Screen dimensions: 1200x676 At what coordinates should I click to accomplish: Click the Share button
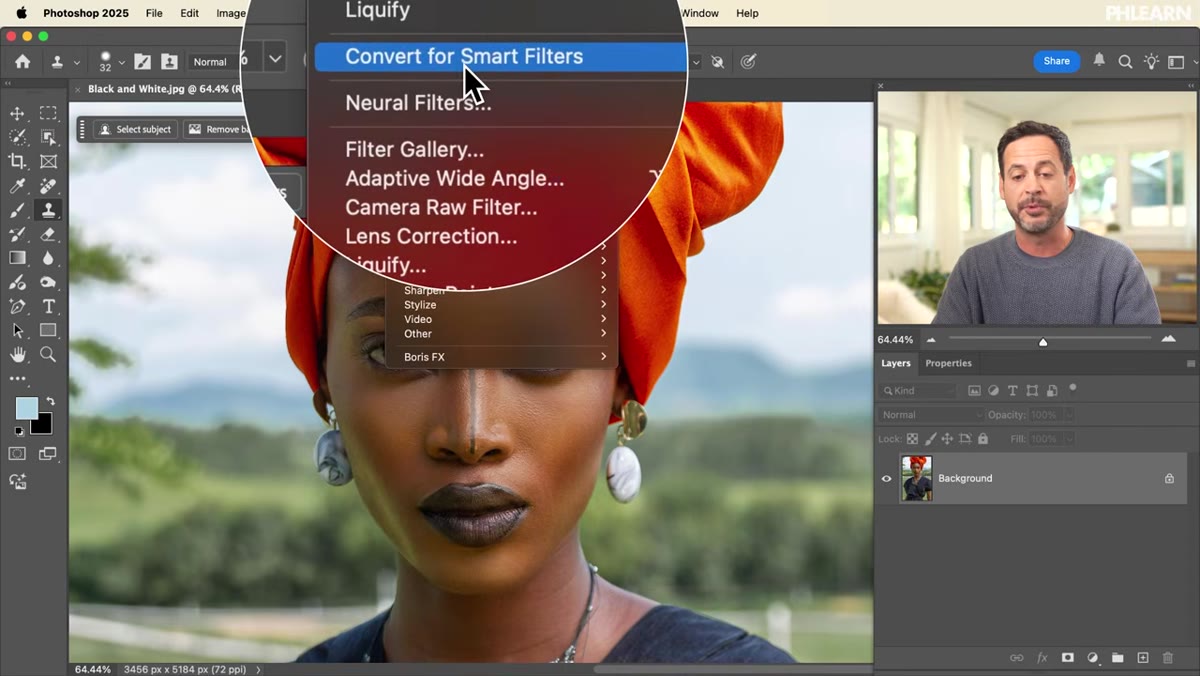(1056, 61)
